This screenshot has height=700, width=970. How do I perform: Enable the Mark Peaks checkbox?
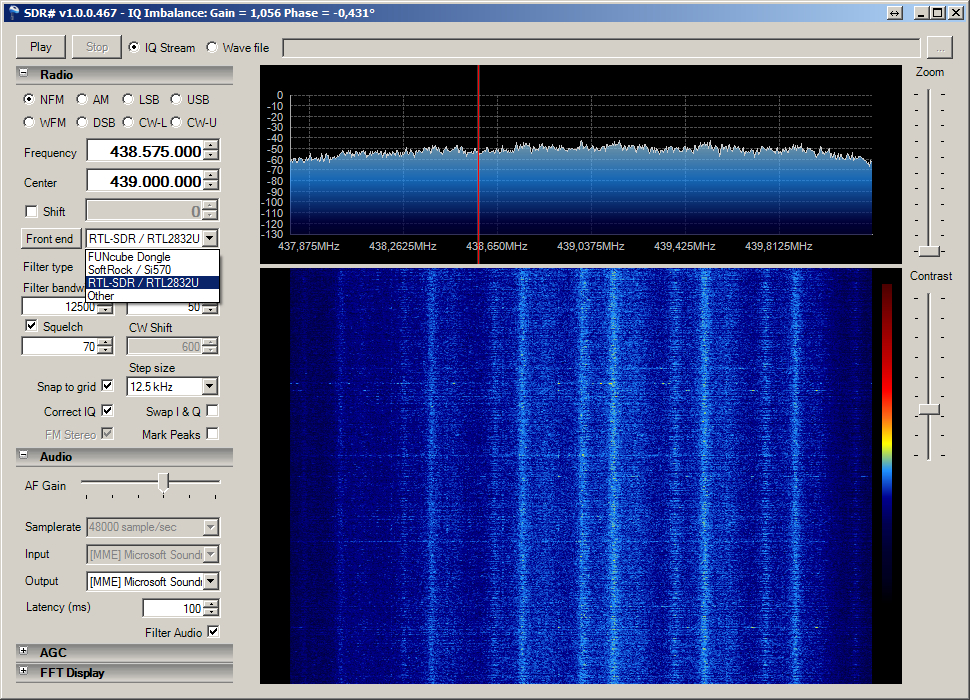pyautogui.click(x=212, y=433)
